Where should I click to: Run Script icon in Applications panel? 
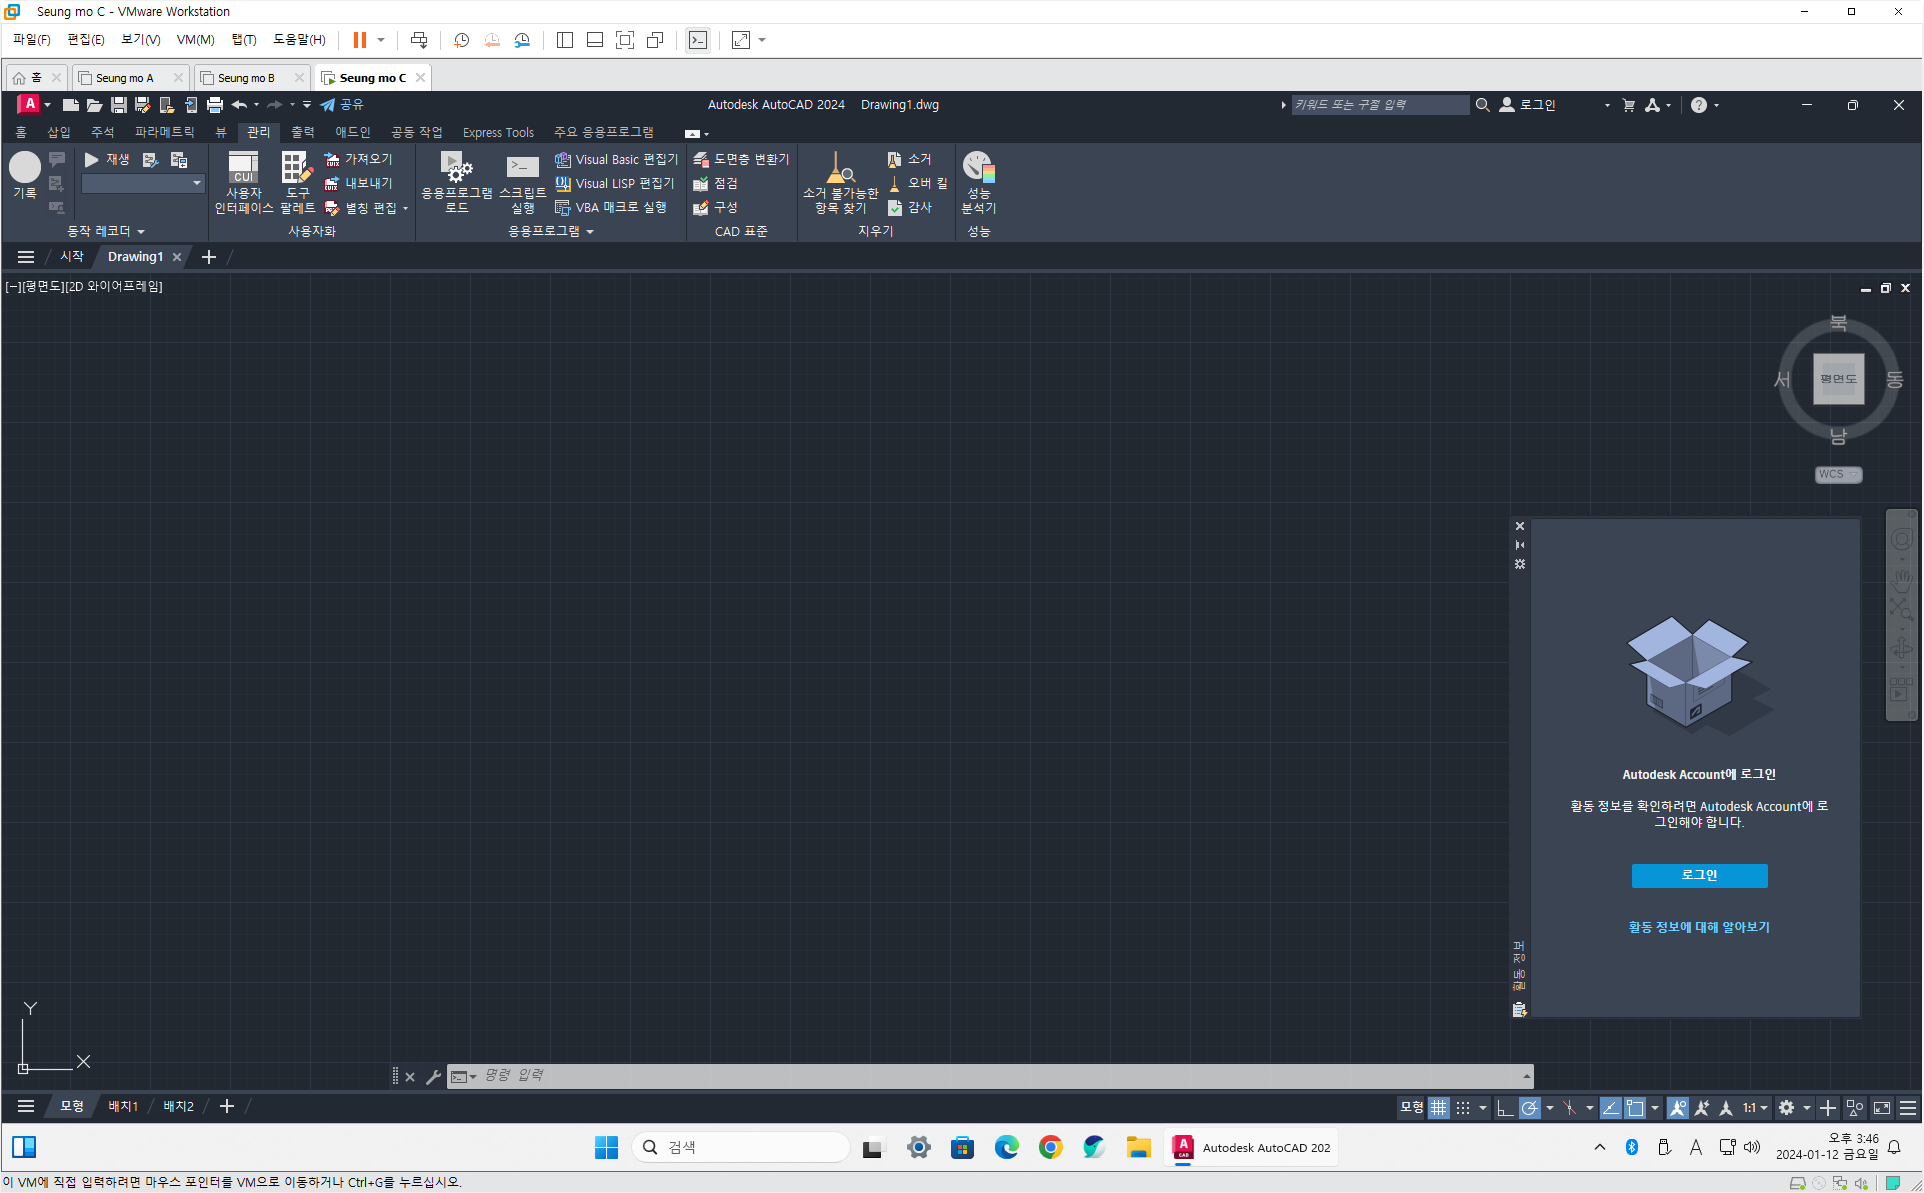pos(522,181)
